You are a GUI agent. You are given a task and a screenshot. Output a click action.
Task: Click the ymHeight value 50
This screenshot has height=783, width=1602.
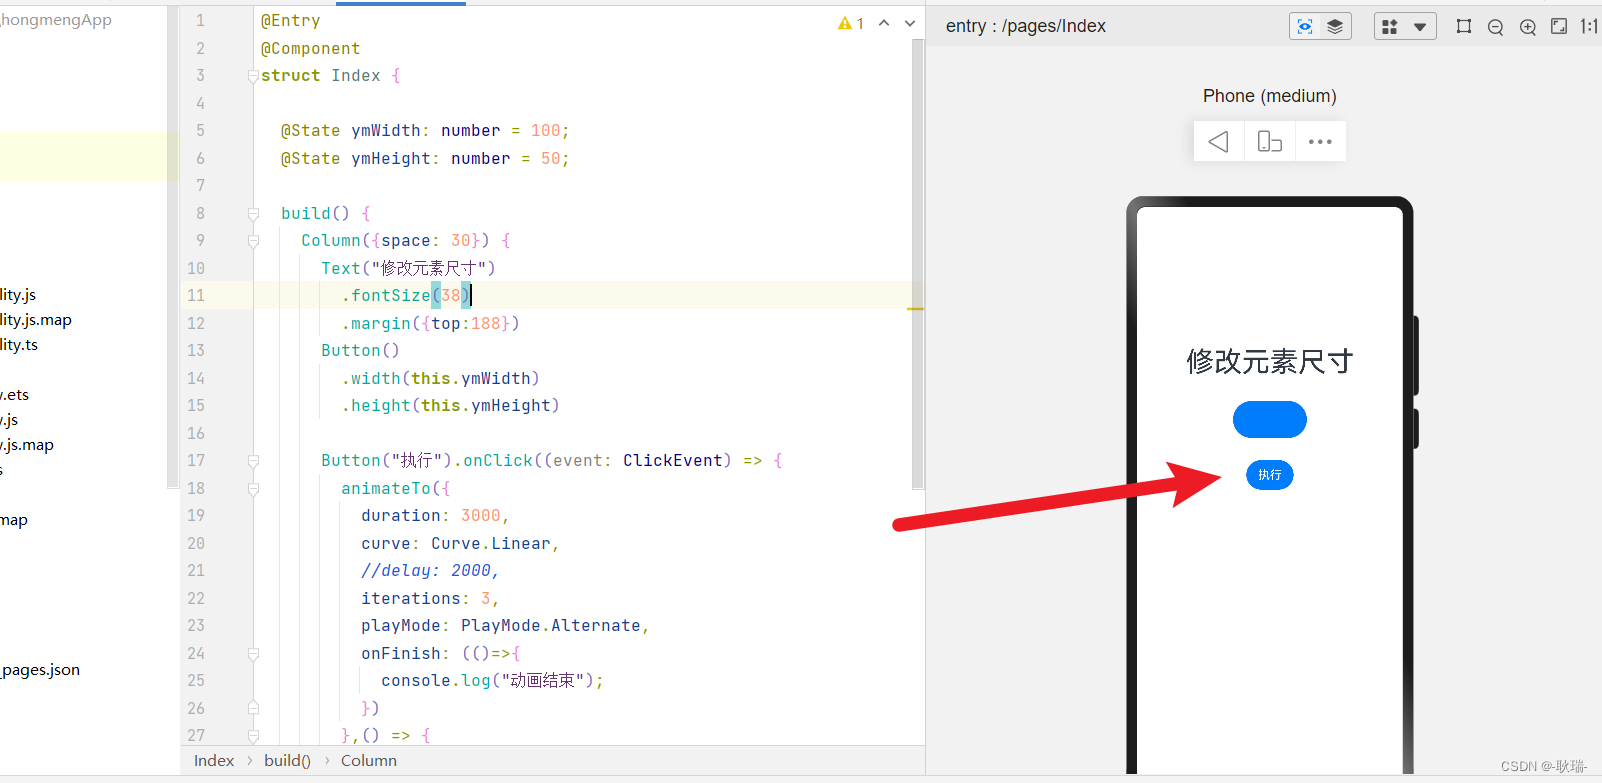click(x=551, y=159)
